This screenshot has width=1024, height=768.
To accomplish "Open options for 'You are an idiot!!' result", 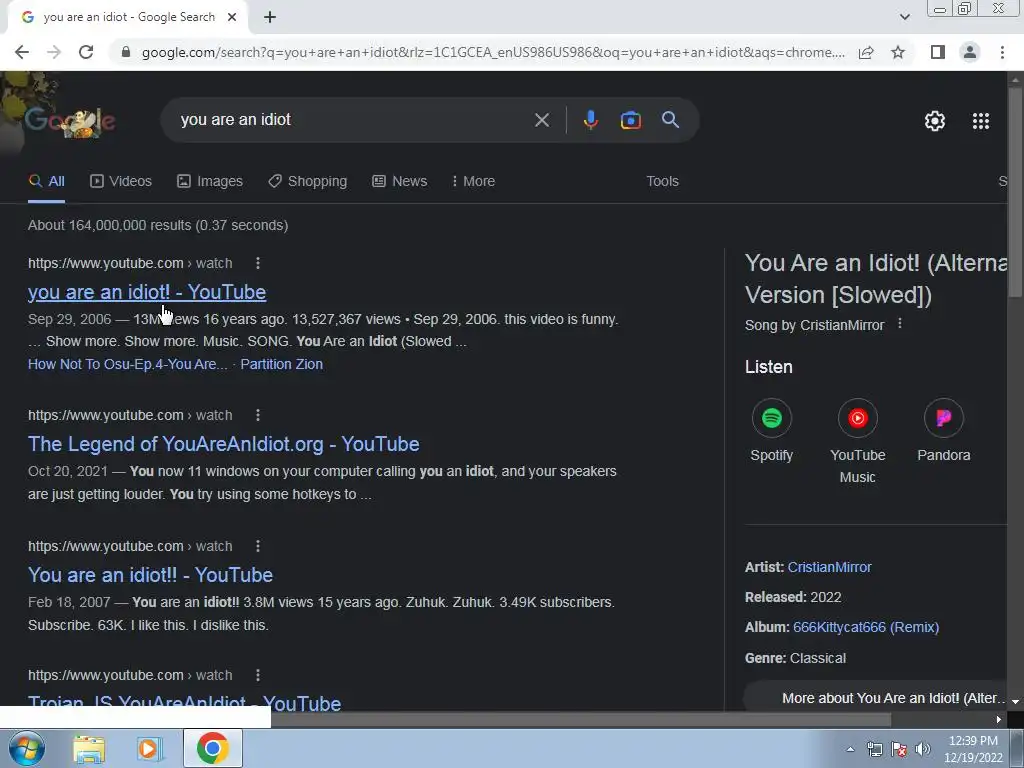I will coord(258,546).
